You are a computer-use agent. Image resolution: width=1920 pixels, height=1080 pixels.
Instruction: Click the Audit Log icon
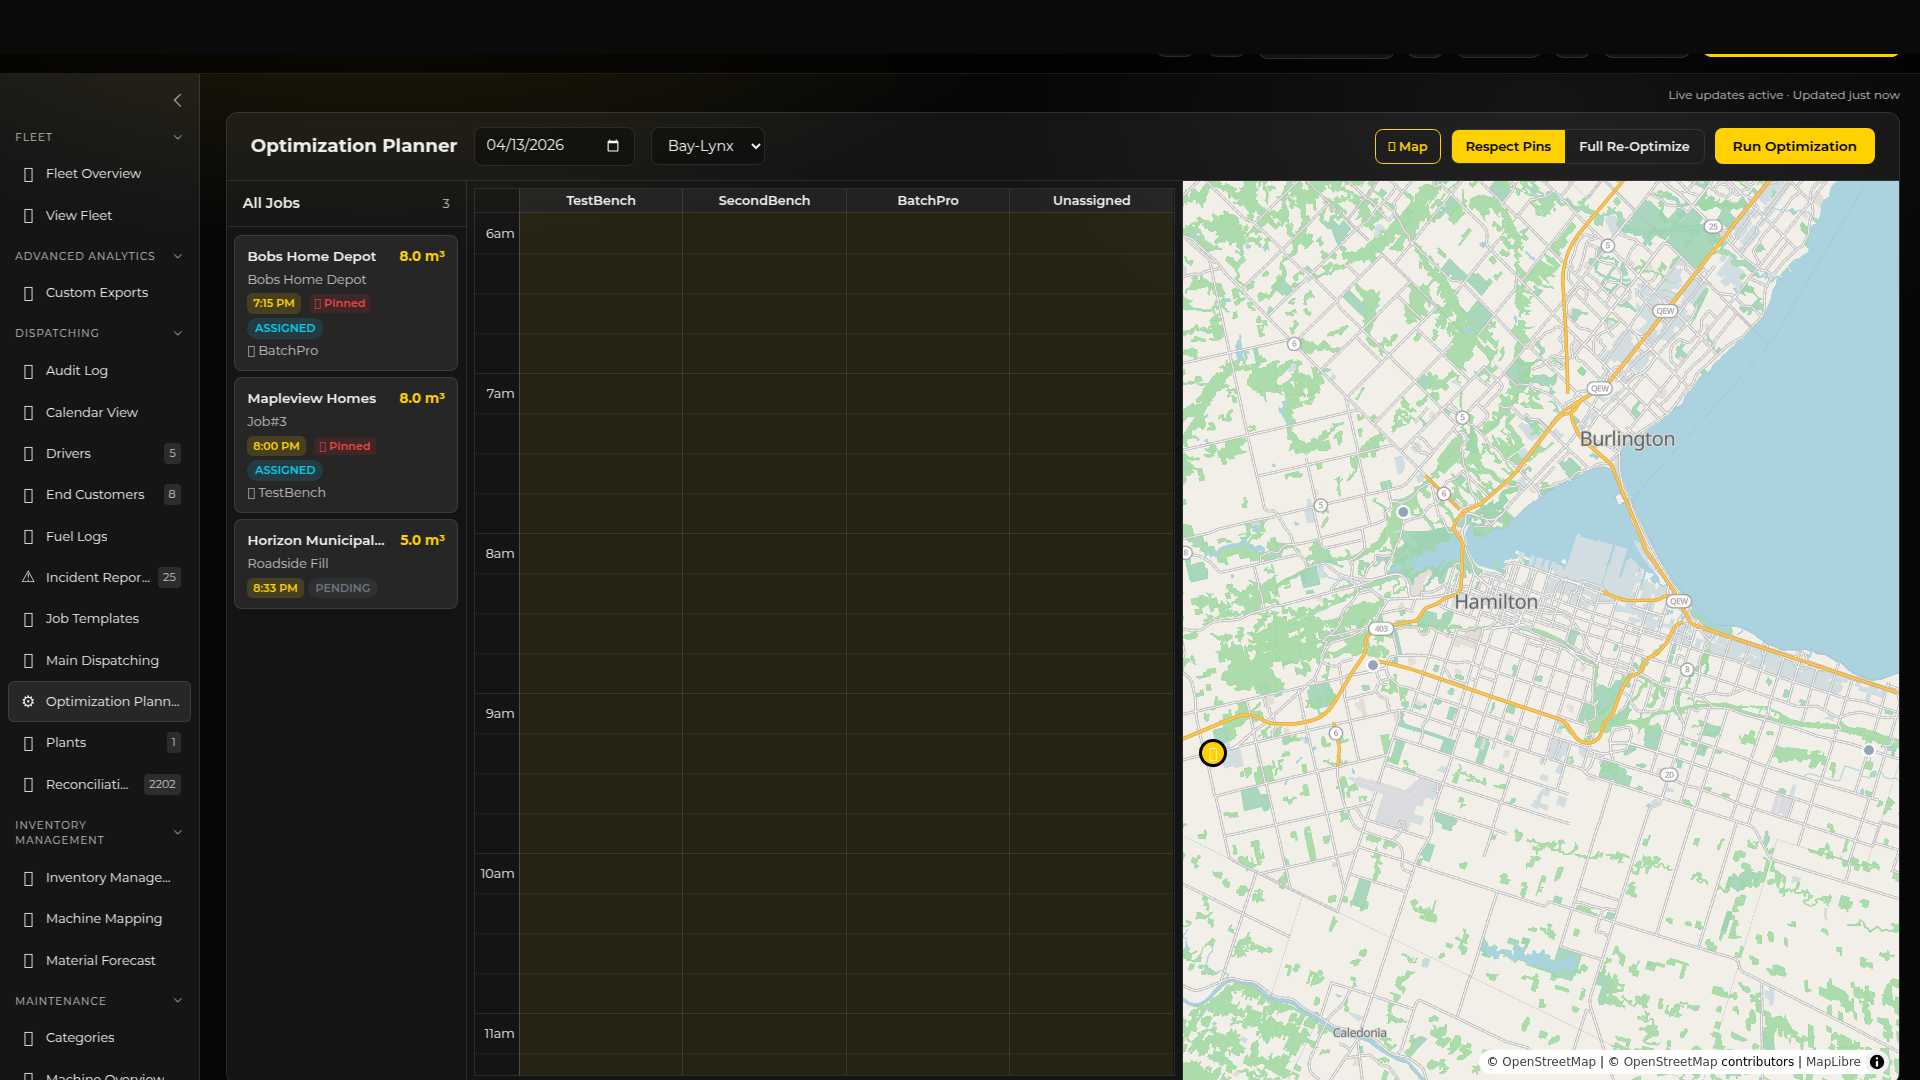pyautogui.click(x=27, y=370)
